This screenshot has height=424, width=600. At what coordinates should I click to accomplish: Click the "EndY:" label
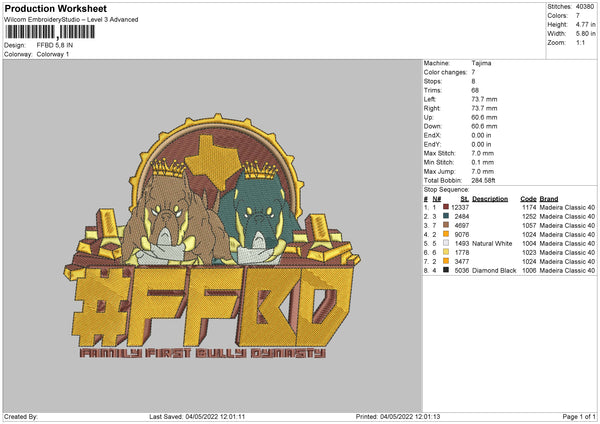click(432, 145)
